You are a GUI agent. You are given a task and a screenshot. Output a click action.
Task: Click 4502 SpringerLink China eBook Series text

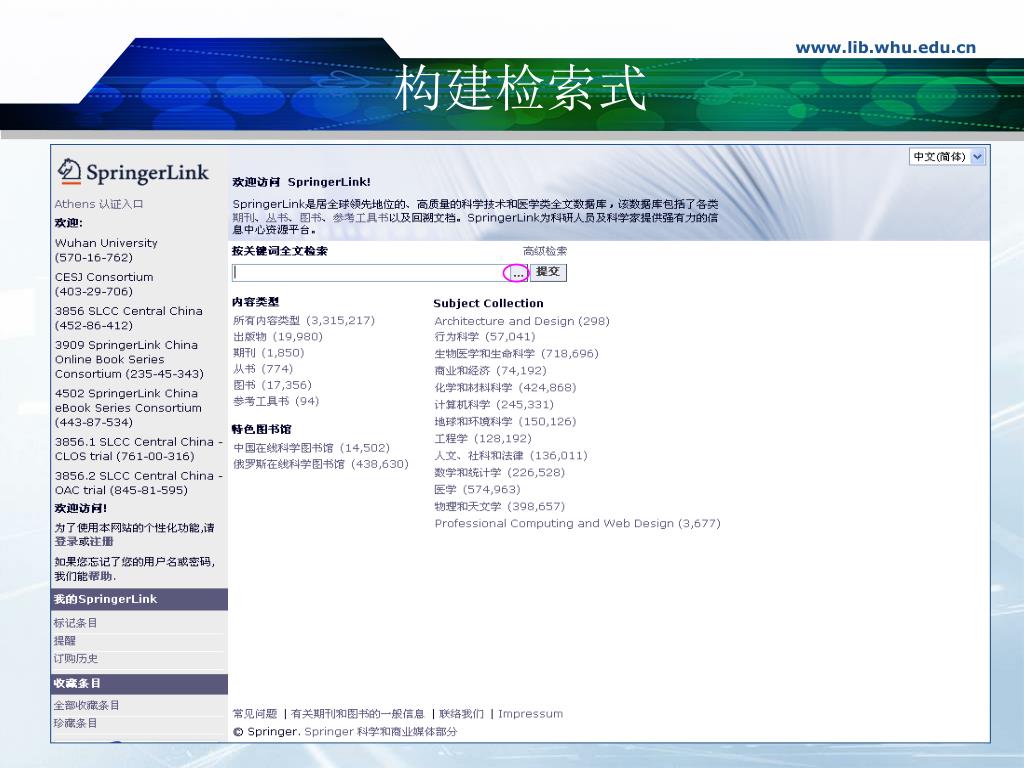point(128,408)
